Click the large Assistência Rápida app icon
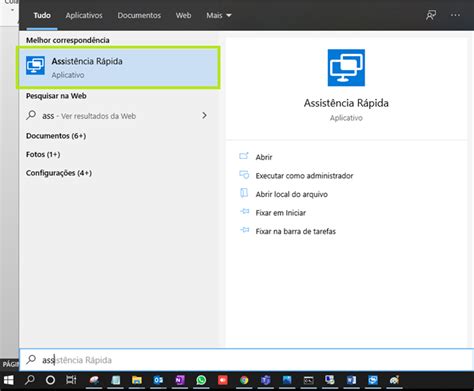The width and height of the screenshot is (474, 391). tap(346, 68)
